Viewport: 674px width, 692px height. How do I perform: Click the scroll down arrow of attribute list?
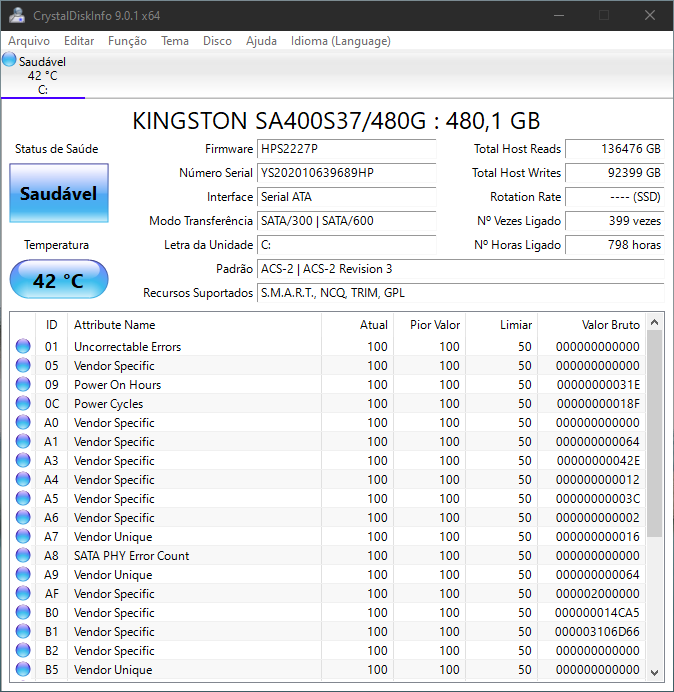point(655,673)
